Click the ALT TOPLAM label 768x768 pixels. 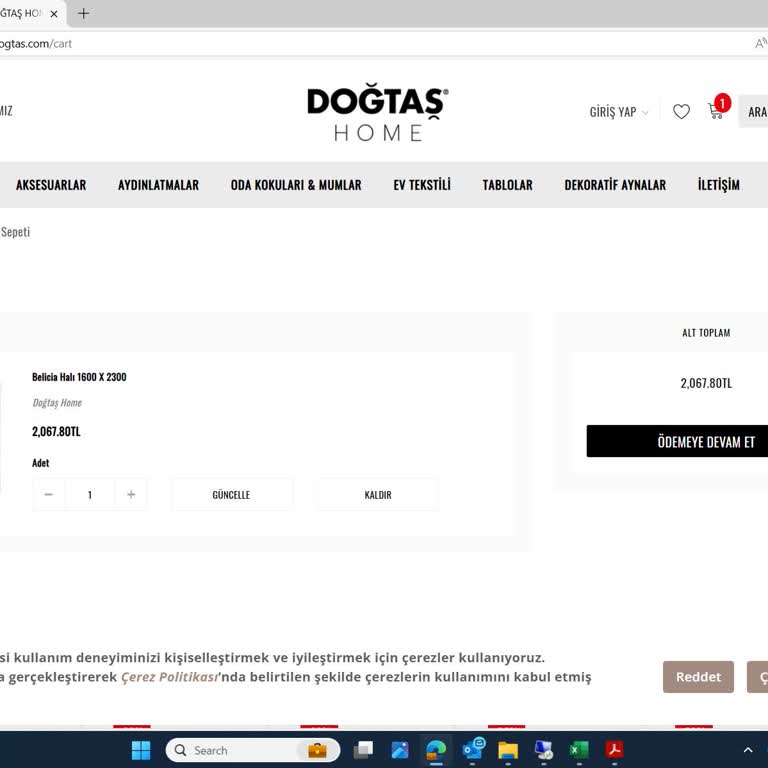706,333
